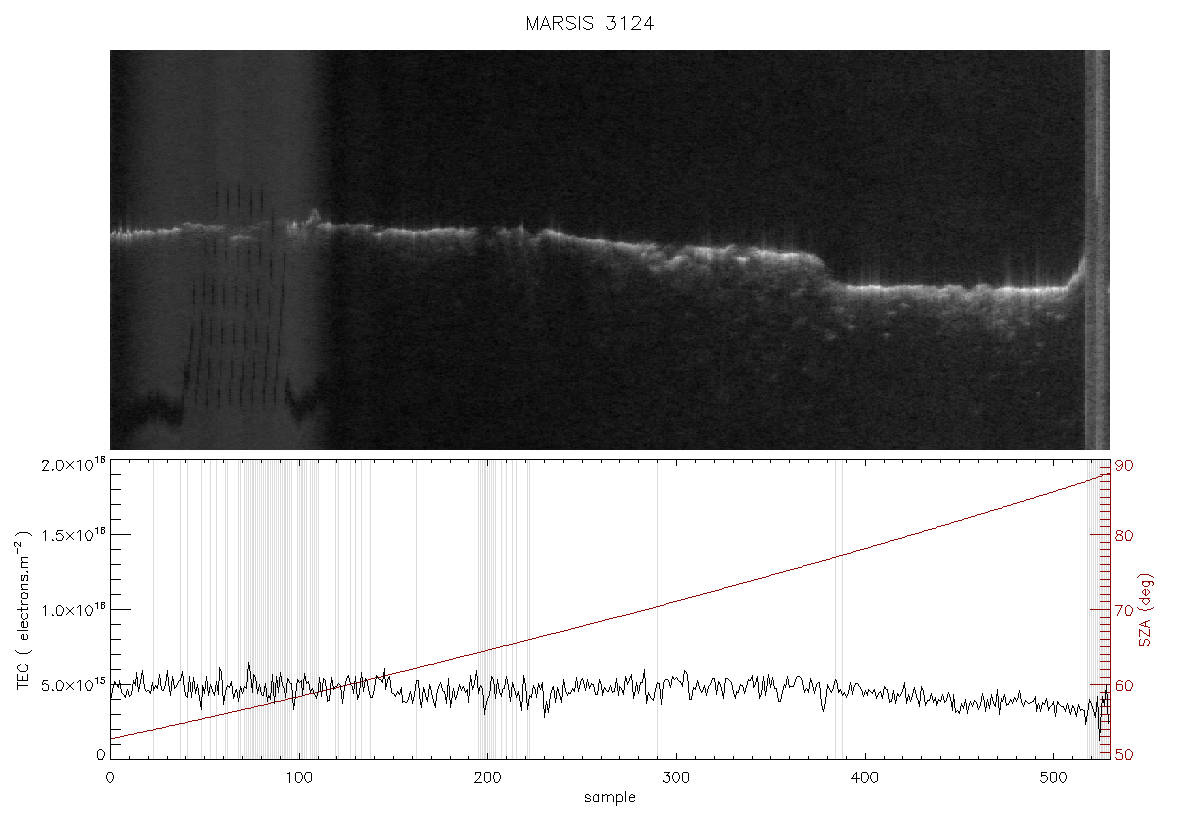The width and height of the screenshot is (1180, 830).
Task: Click the 1.5×10^16 y-axis tick label
Action: point(73,535)
